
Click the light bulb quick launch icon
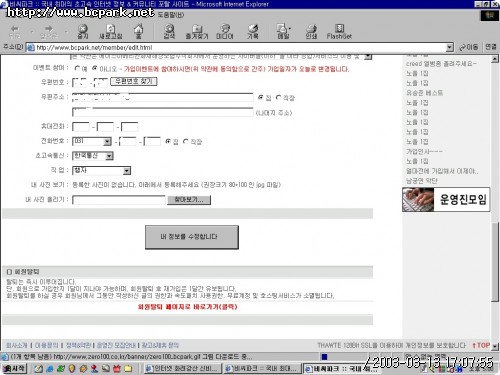coord(72,369)
